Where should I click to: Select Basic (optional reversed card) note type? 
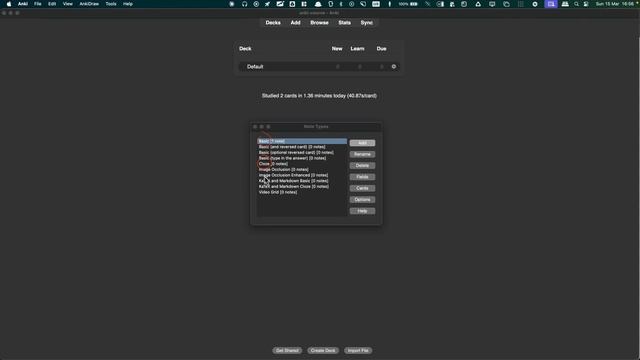(x=302, y=153)
